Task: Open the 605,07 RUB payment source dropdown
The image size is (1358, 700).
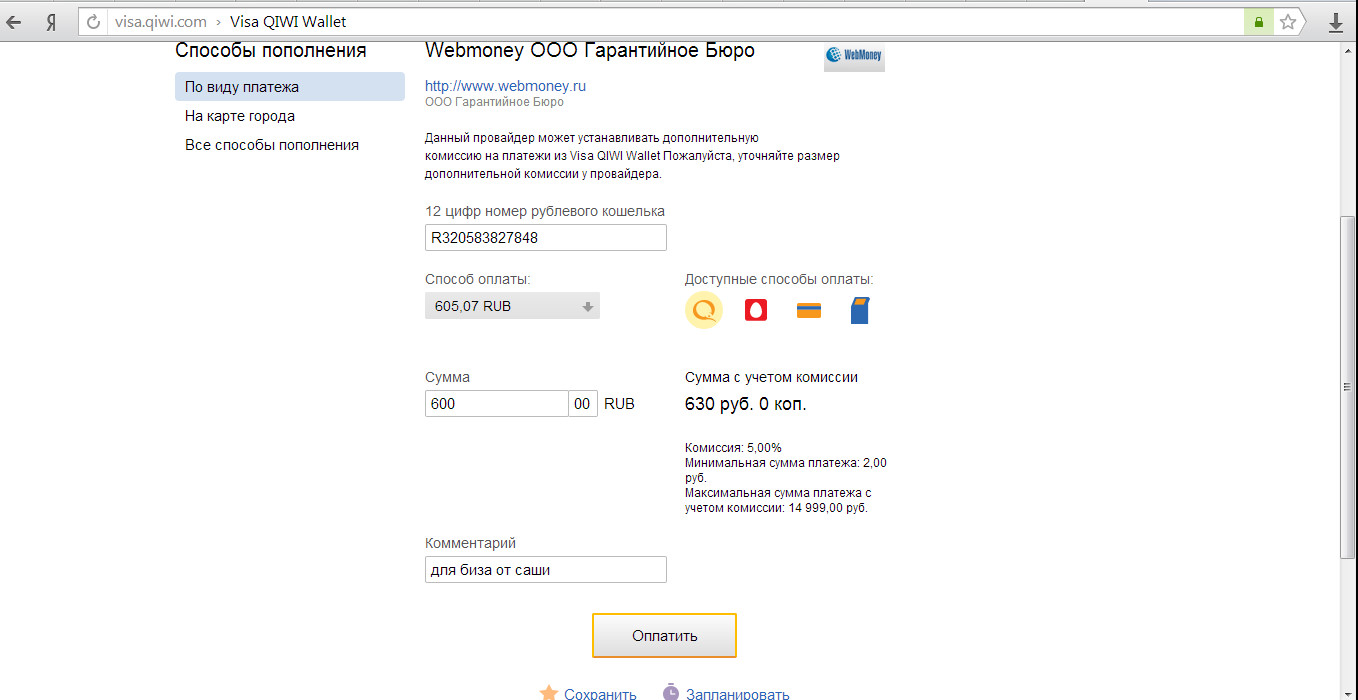Action: 512,306
